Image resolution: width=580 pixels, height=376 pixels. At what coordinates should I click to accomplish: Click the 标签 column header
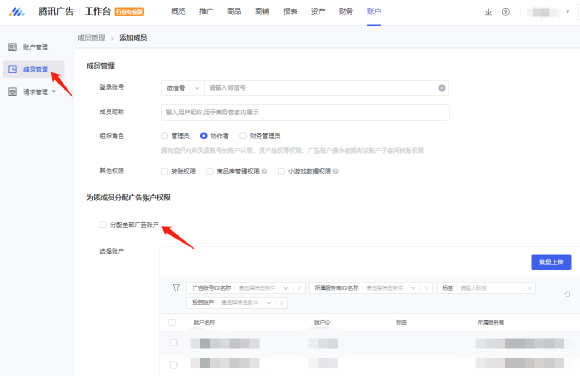[x=401, y=322]
